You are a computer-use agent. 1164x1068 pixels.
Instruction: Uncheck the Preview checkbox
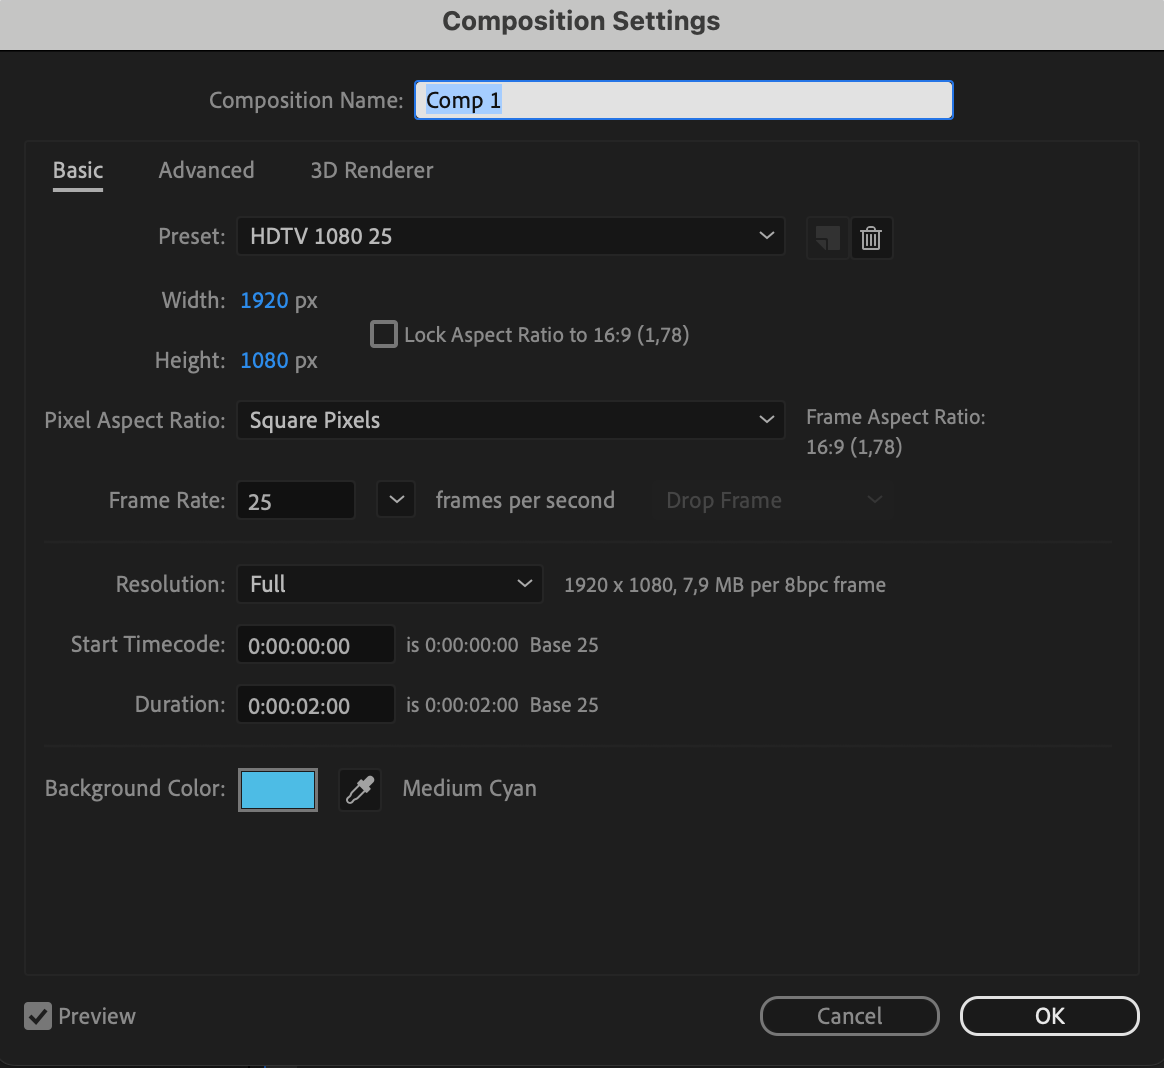tap(38, 1017)
